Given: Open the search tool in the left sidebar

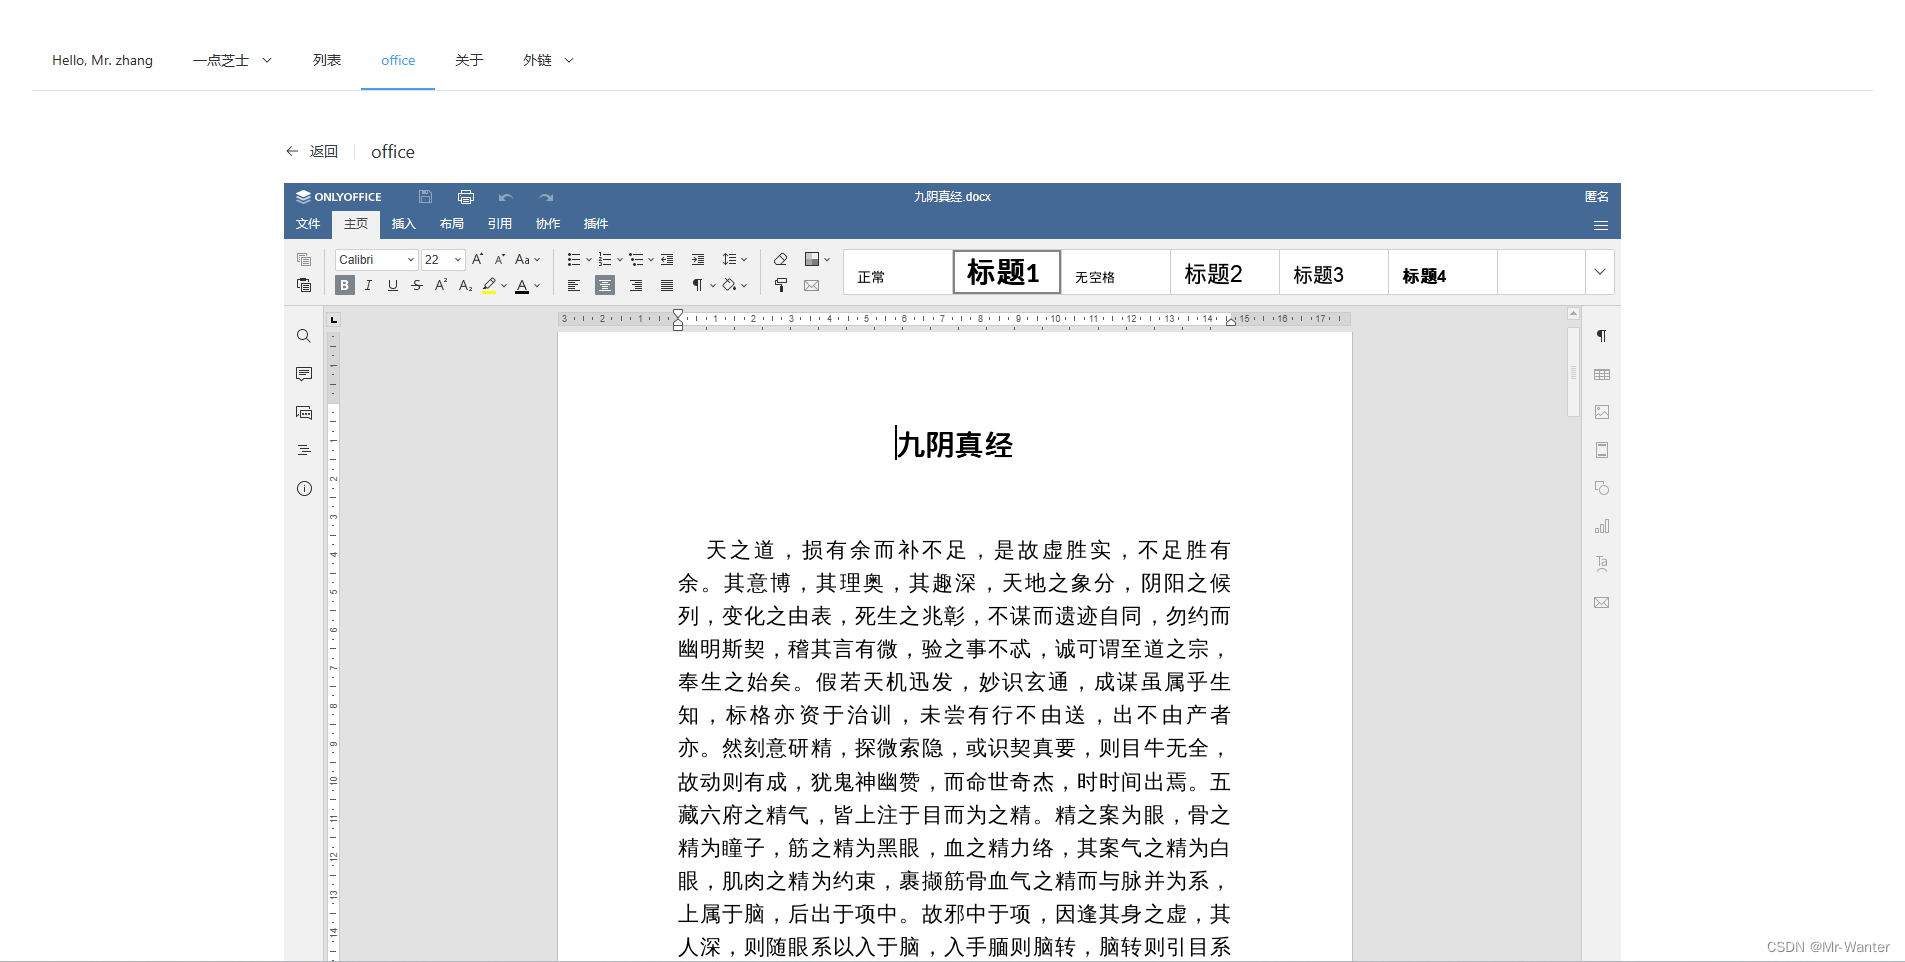Looking at the screenshot, I should click(303, 336).
